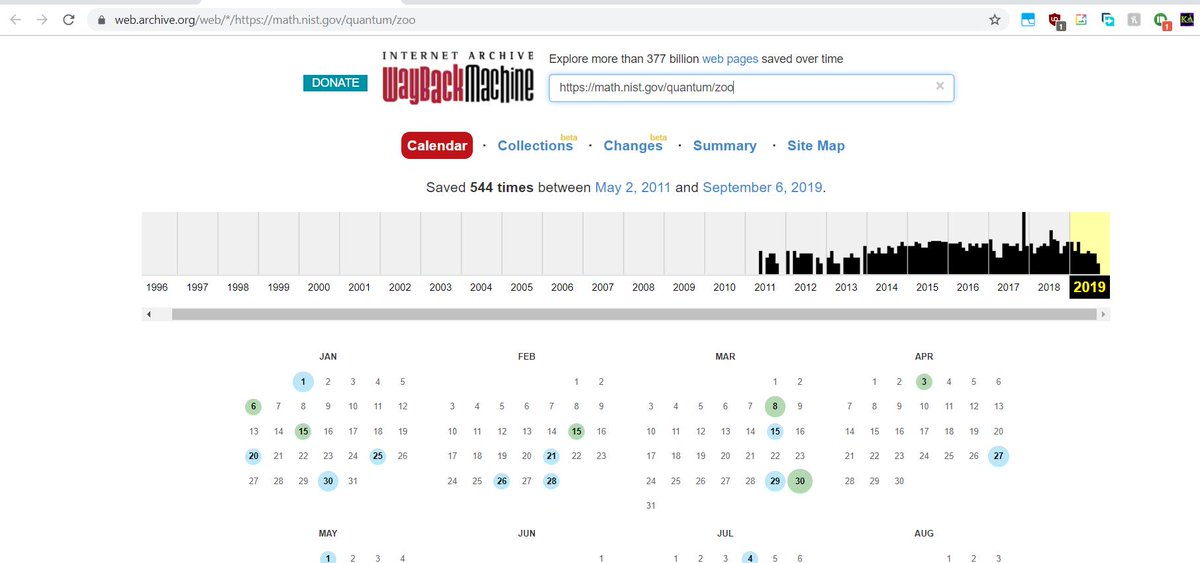Select year 2015 on the timeline

point(927,287)
